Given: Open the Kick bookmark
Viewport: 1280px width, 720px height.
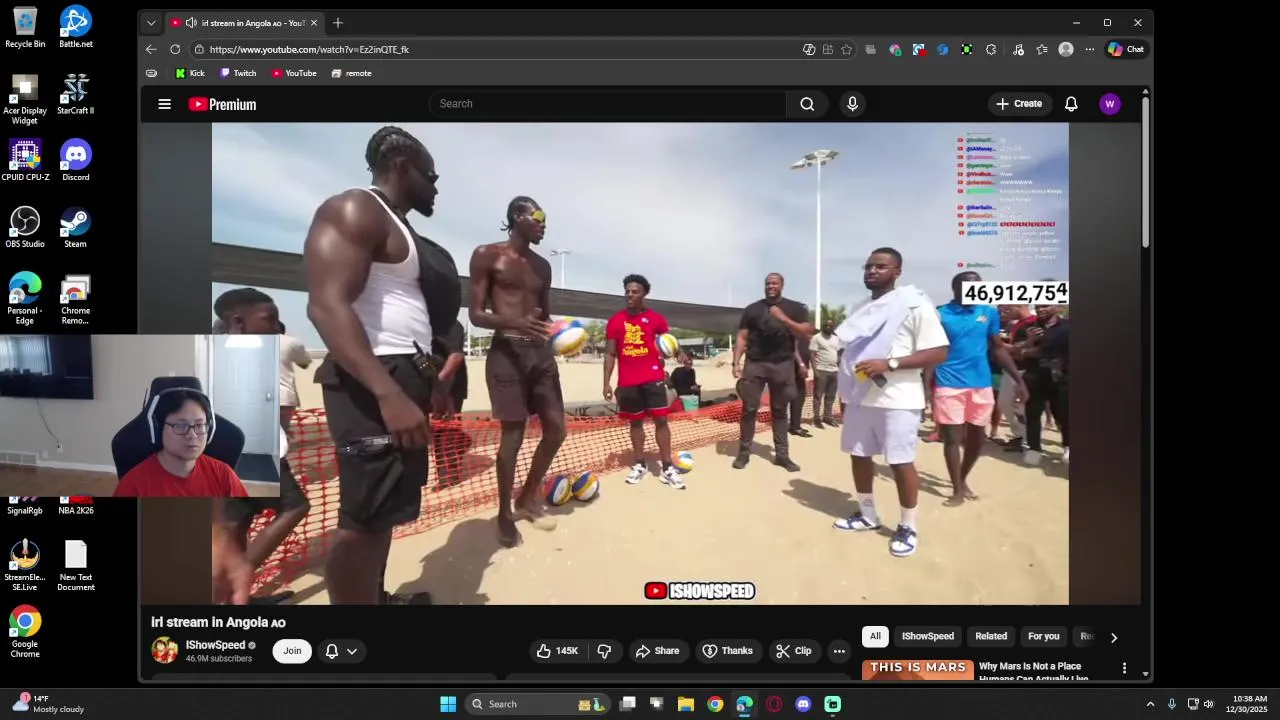Looking at the screenshot, I should [x=190, y=73].
